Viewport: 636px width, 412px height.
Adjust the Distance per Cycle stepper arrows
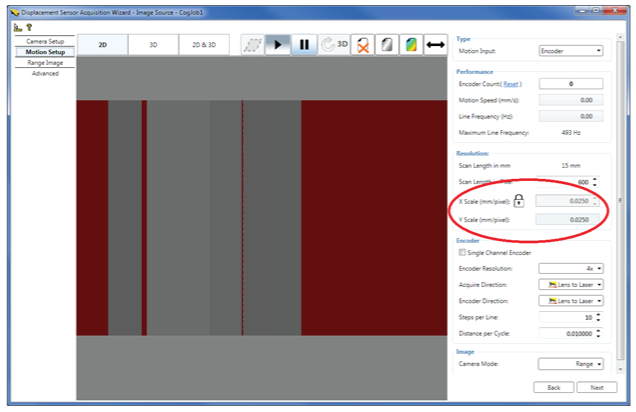pyautogui.click(x=598, y=333)
